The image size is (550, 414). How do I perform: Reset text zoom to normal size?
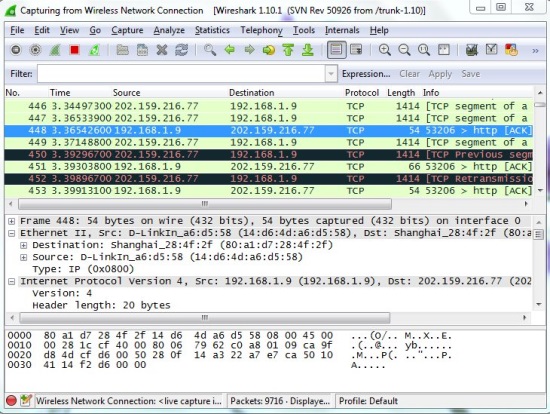point(424,50)
